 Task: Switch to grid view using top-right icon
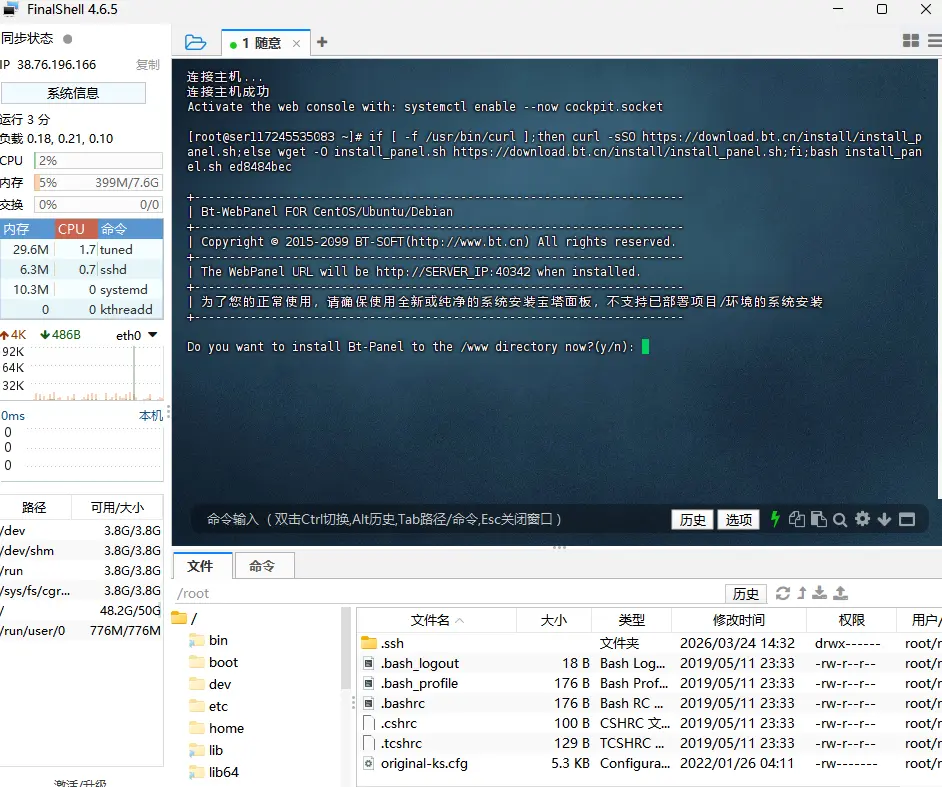909,41
